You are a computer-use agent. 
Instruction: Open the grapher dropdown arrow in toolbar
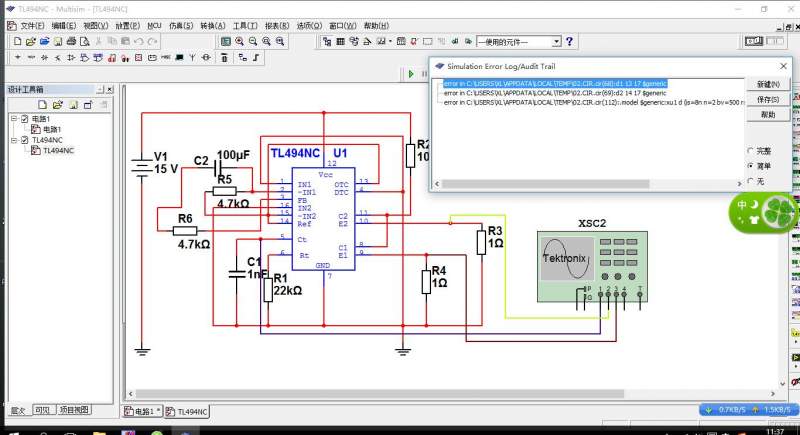[390, 42]
